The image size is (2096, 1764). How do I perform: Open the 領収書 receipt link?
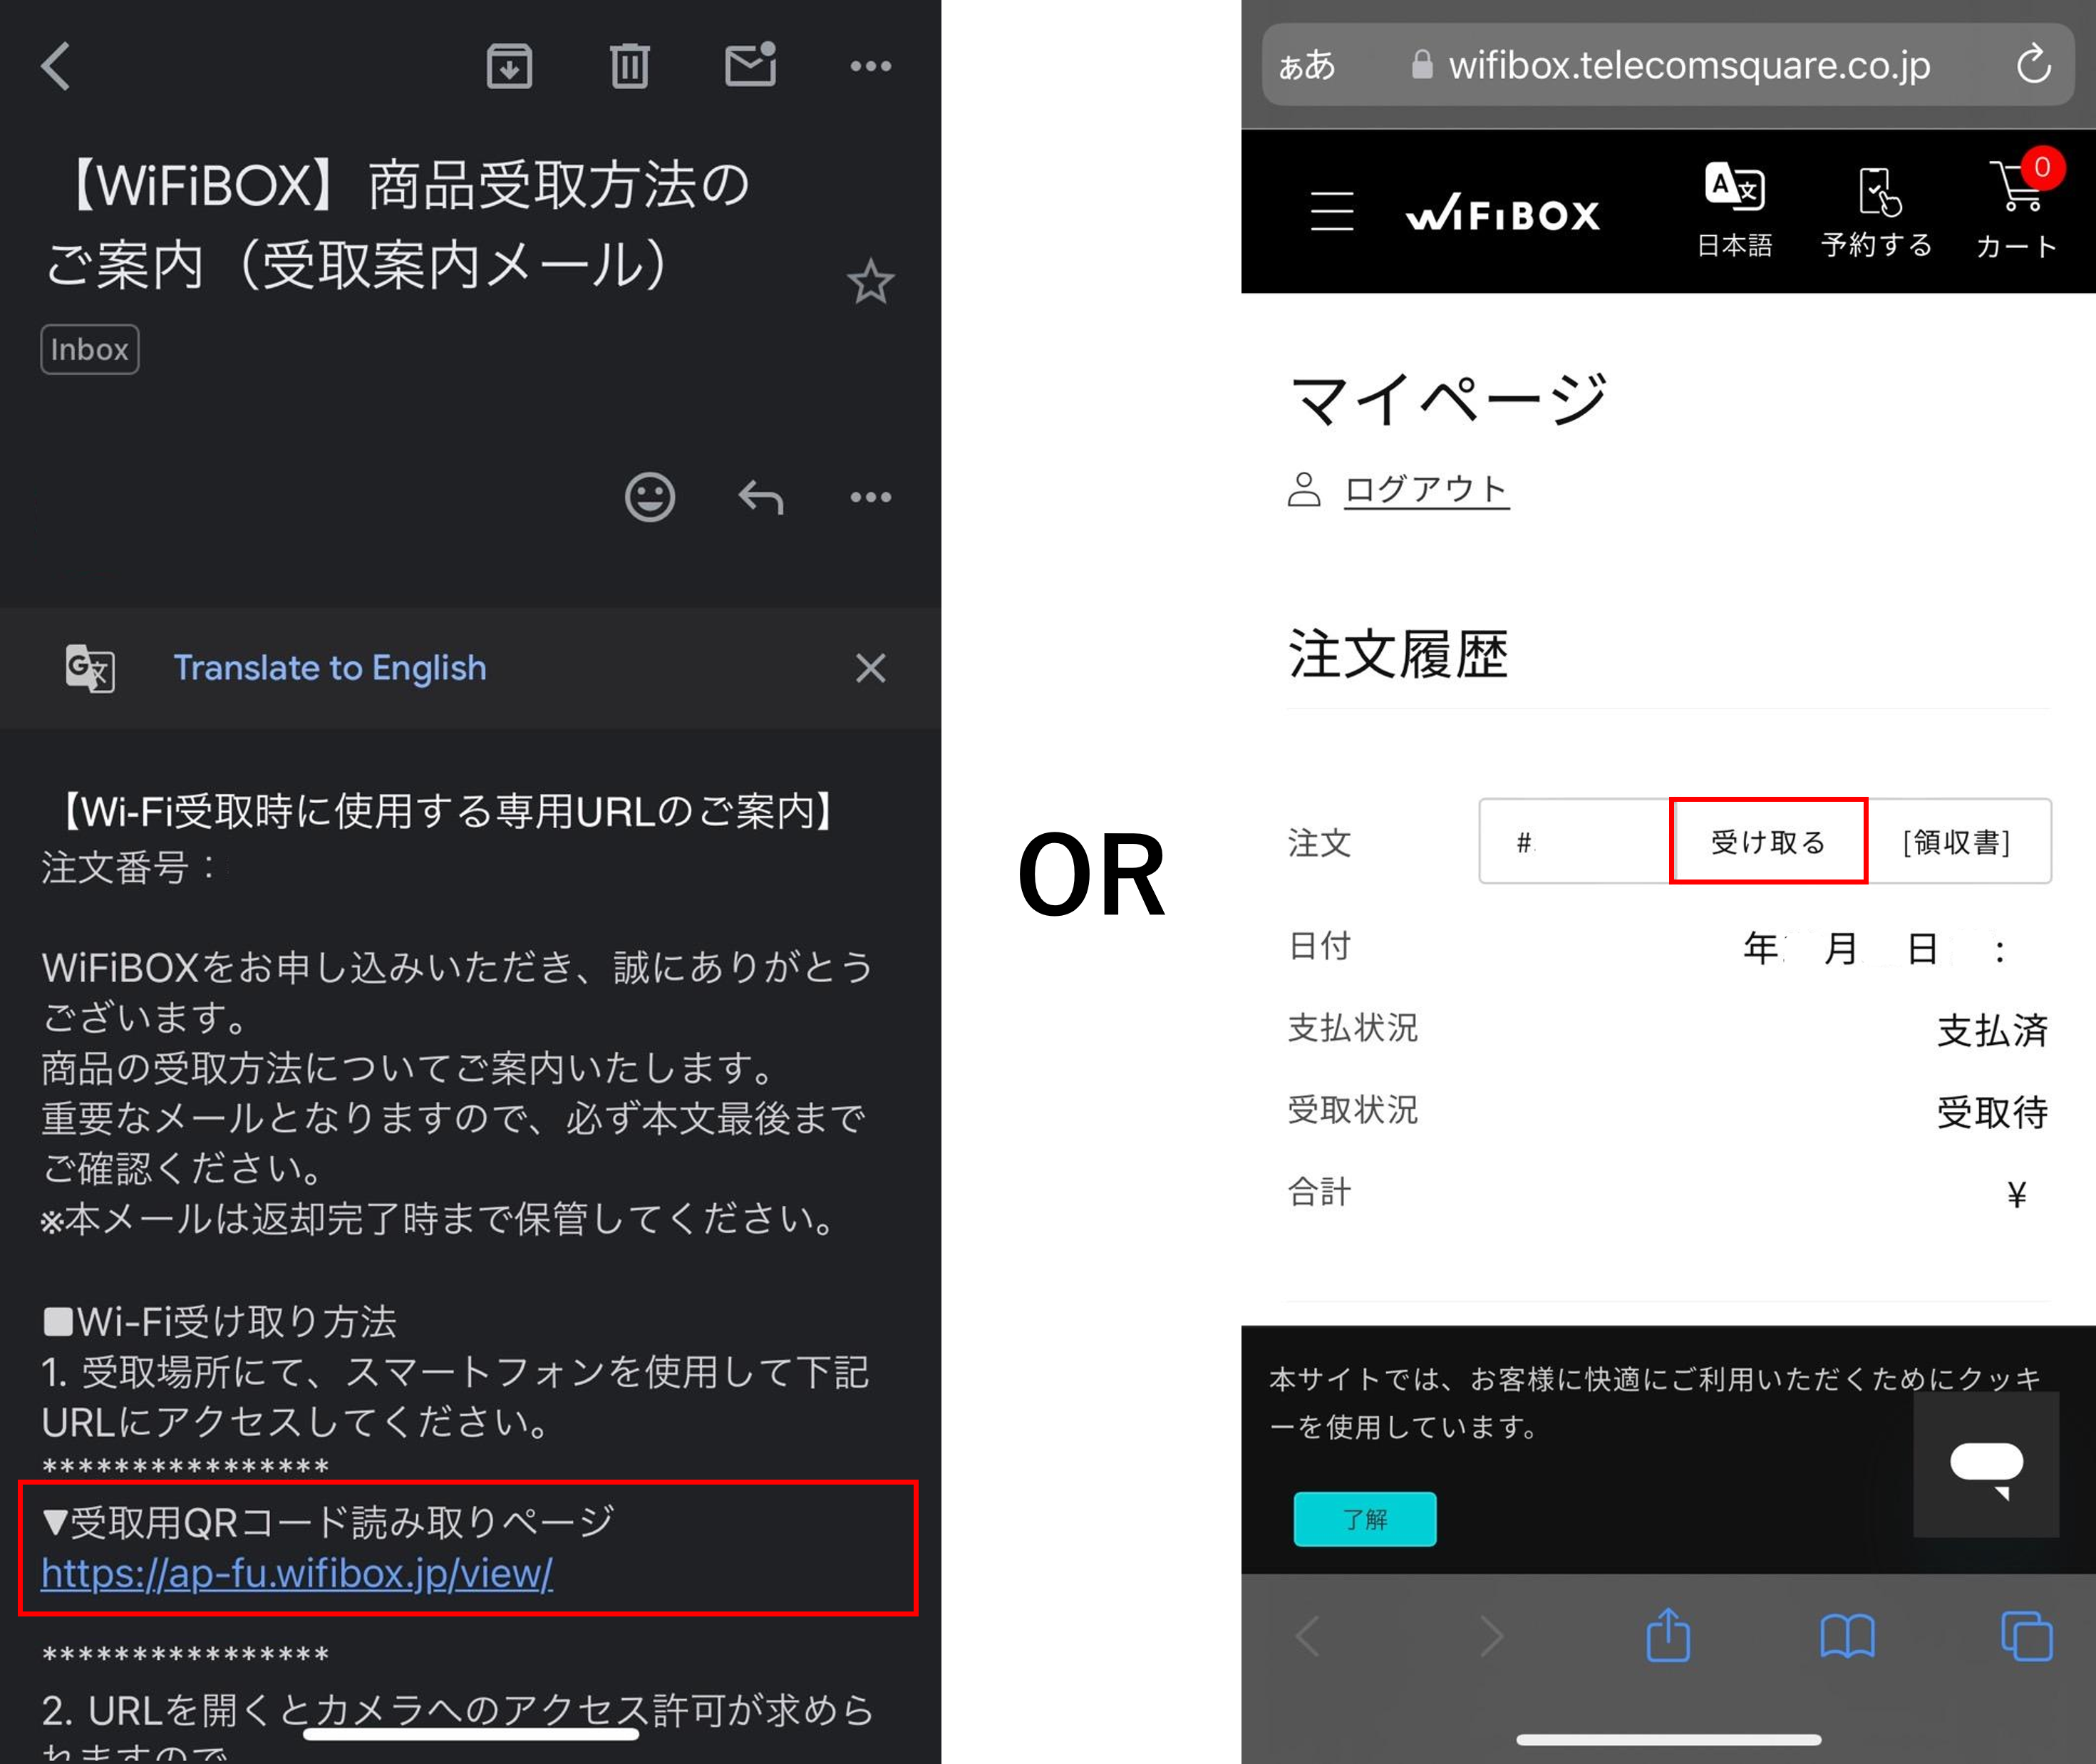(1957, 841)
